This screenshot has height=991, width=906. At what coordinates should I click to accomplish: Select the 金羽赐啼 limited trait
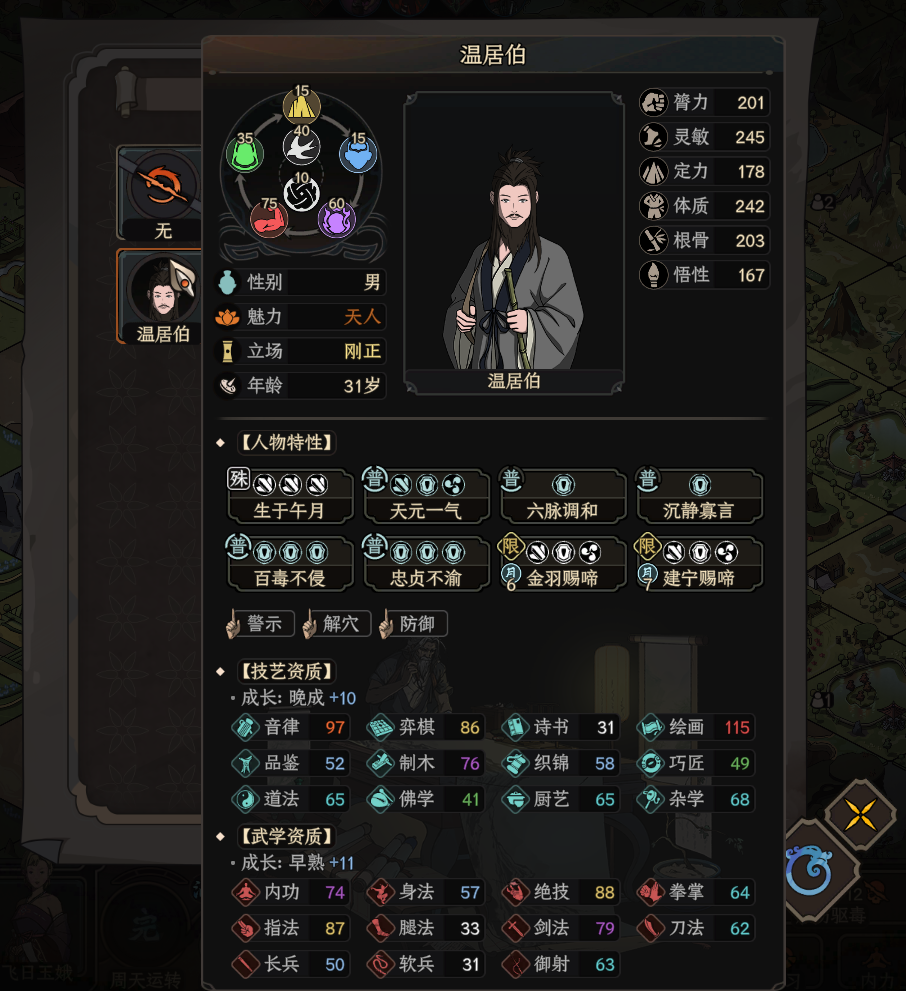[x=562, y=564]
